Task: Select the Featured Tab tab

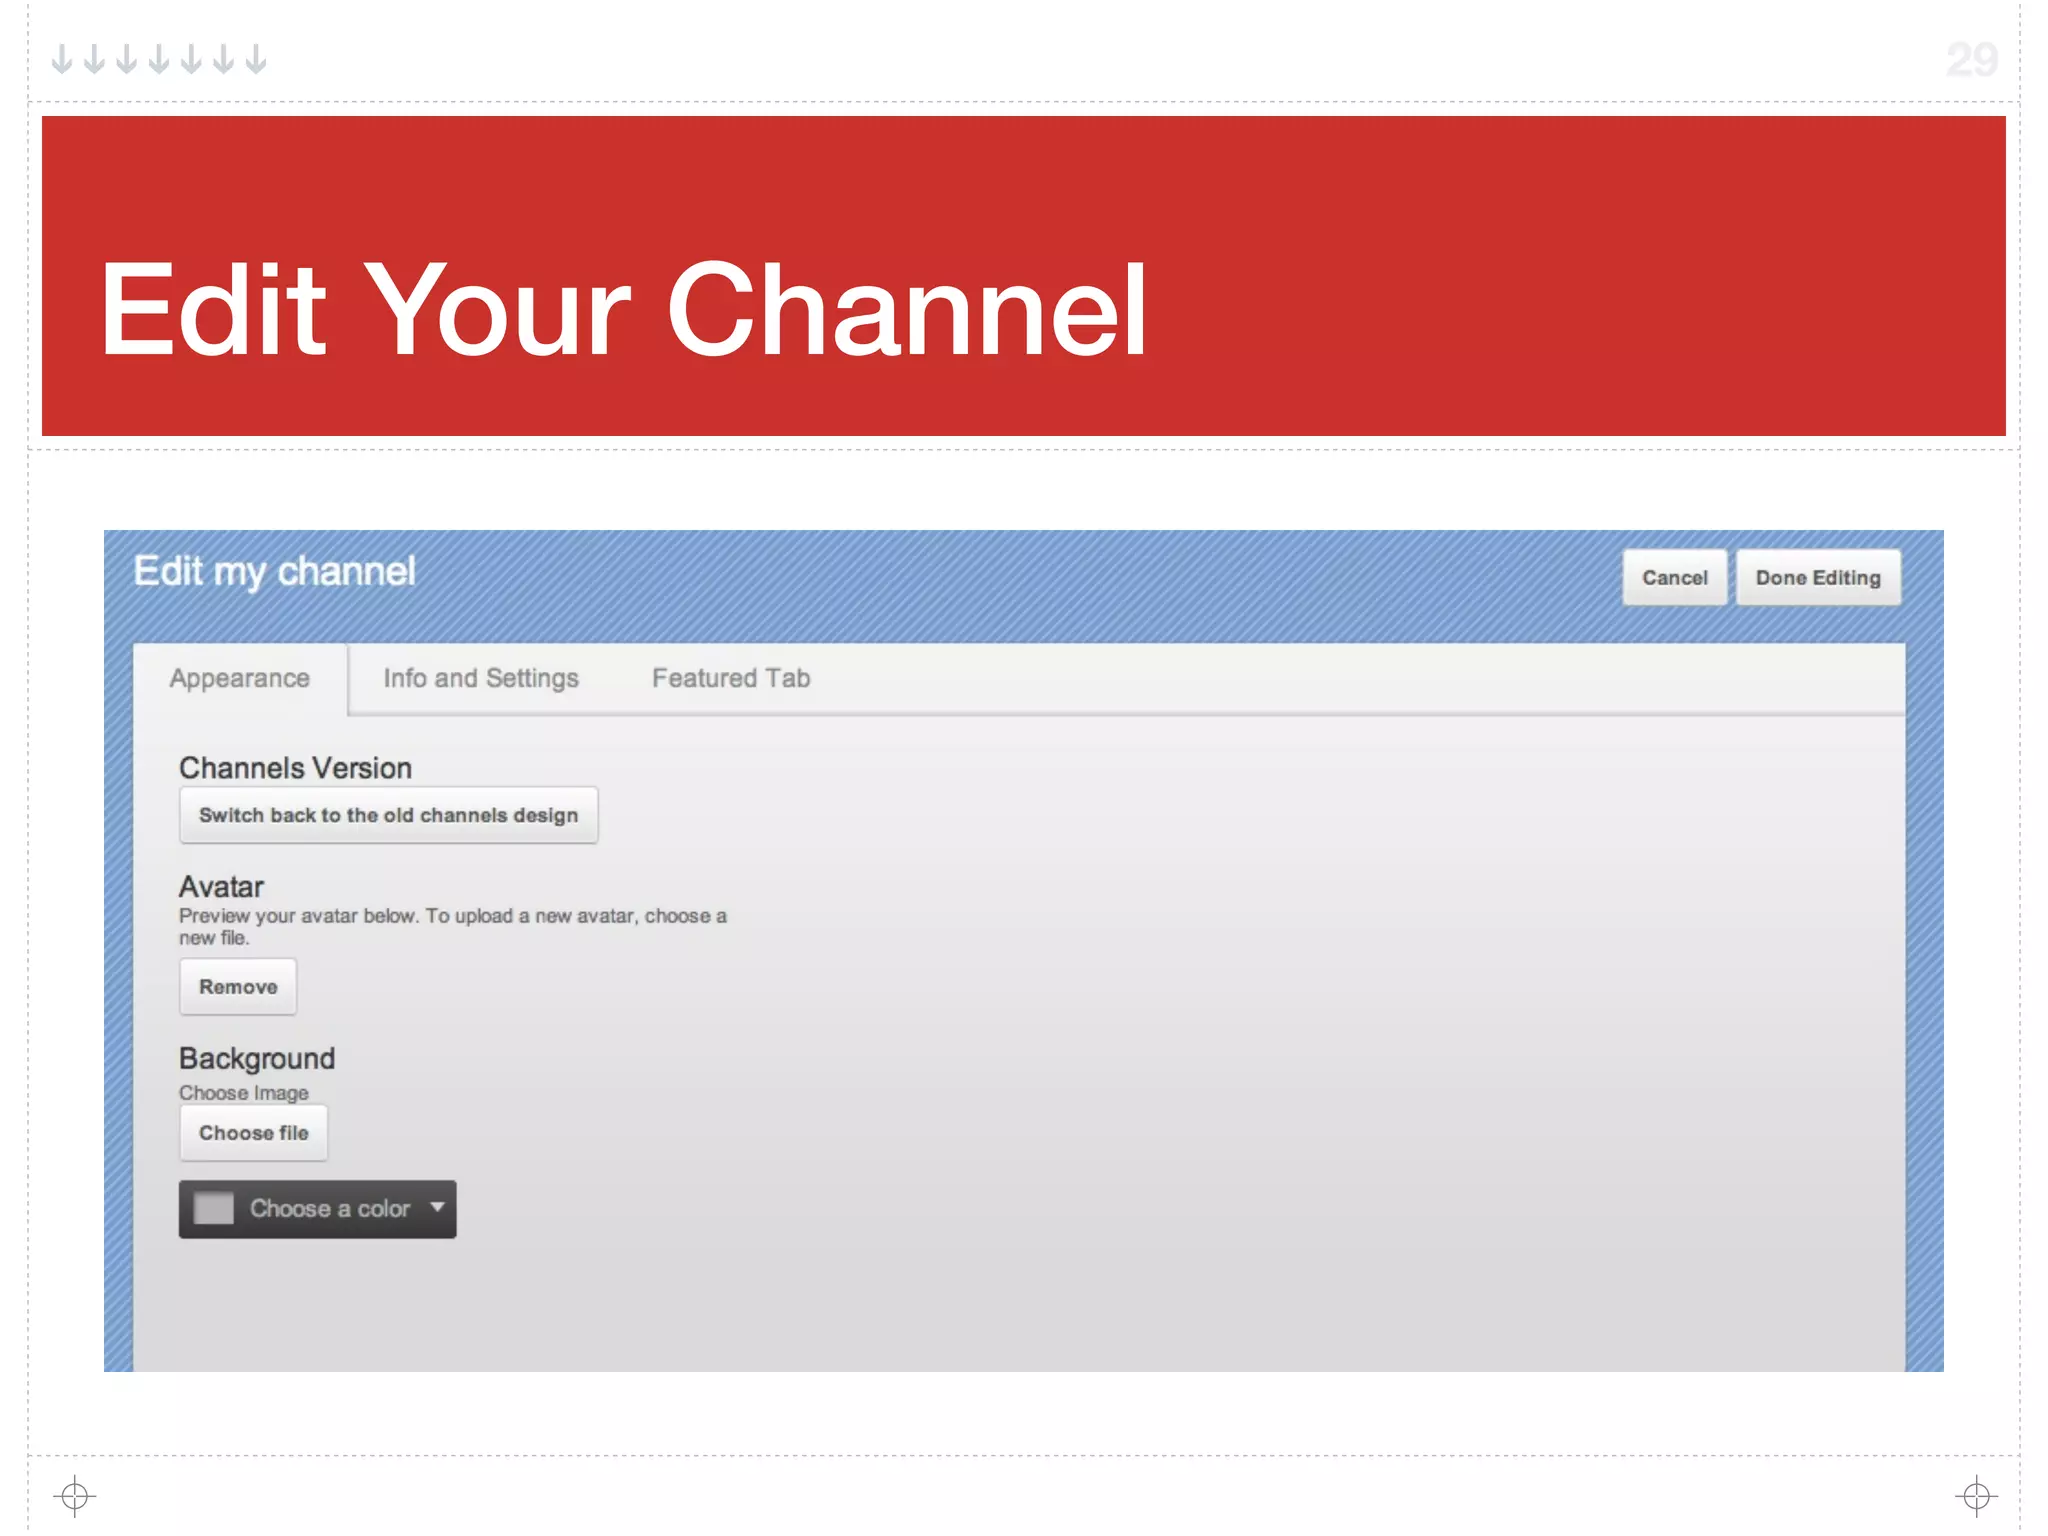Action: pyautogui.click(x=731, y=678)
